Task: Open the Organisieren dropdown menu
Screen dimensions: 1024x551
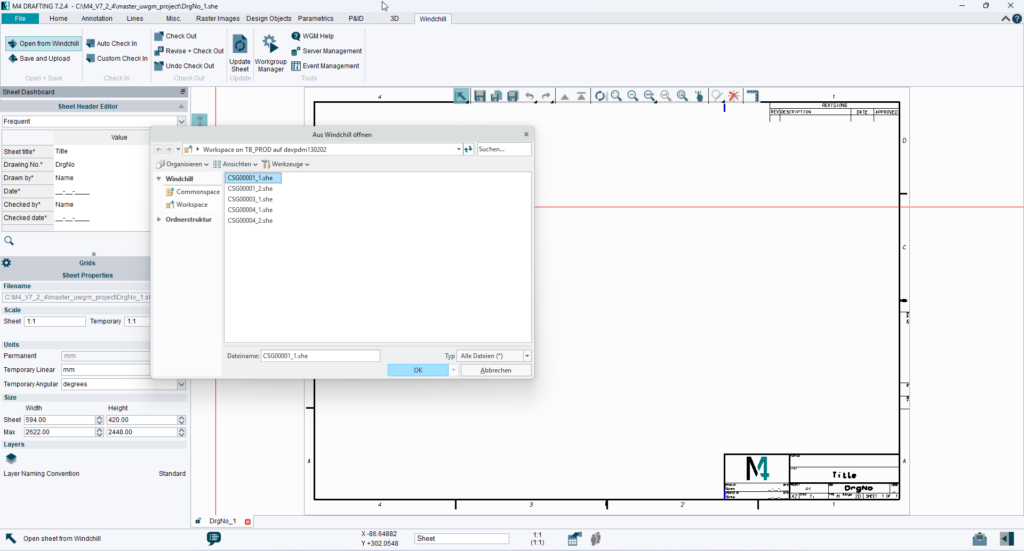Action: tap(183, 164)
